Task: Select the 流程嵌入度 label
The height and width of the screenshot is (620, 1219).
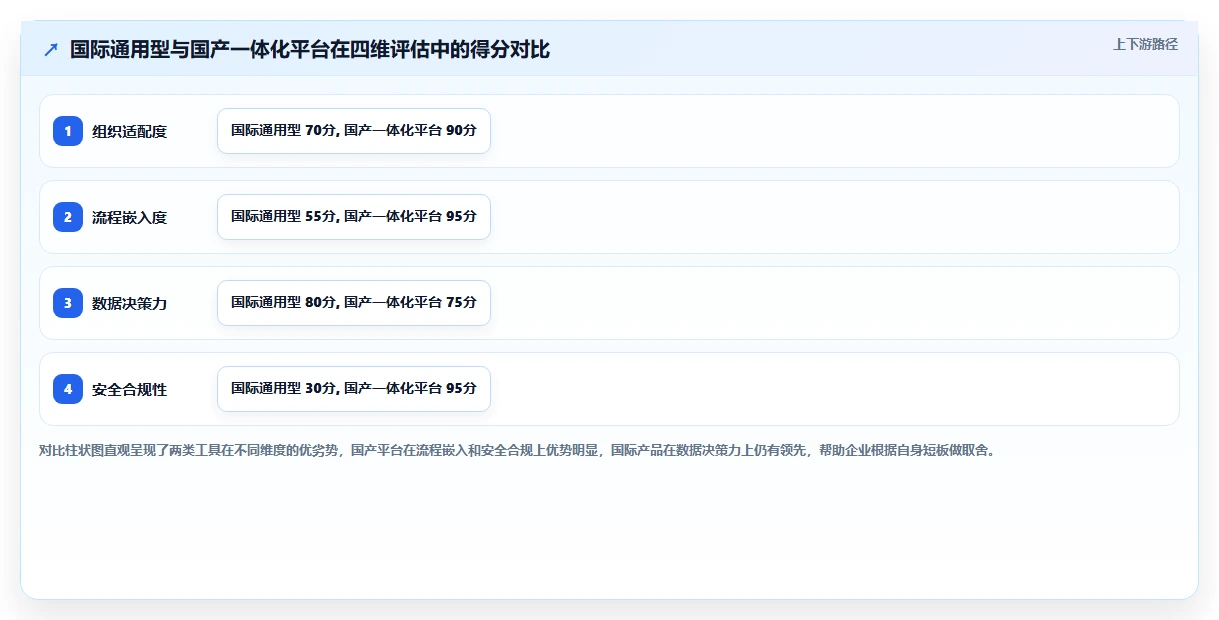Action: click(129, 217)
